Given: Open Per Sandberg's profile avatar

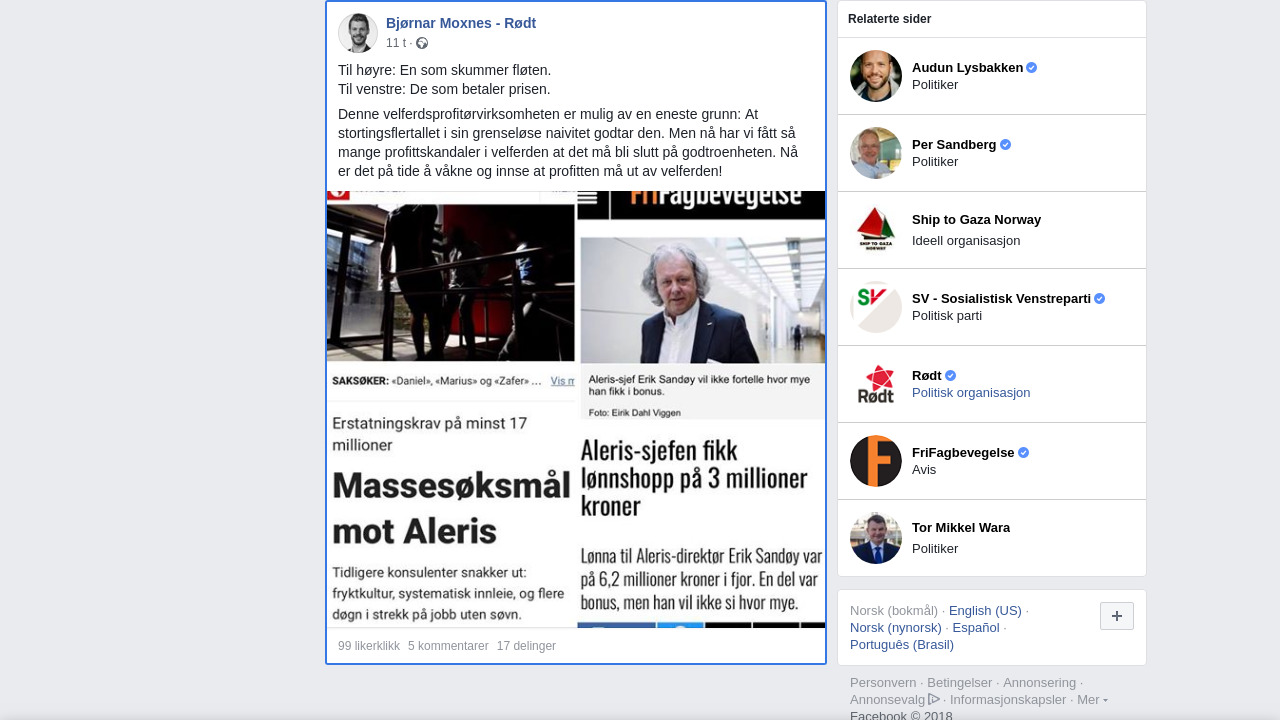Looking at the screenshot, I should tap(876, 153).
